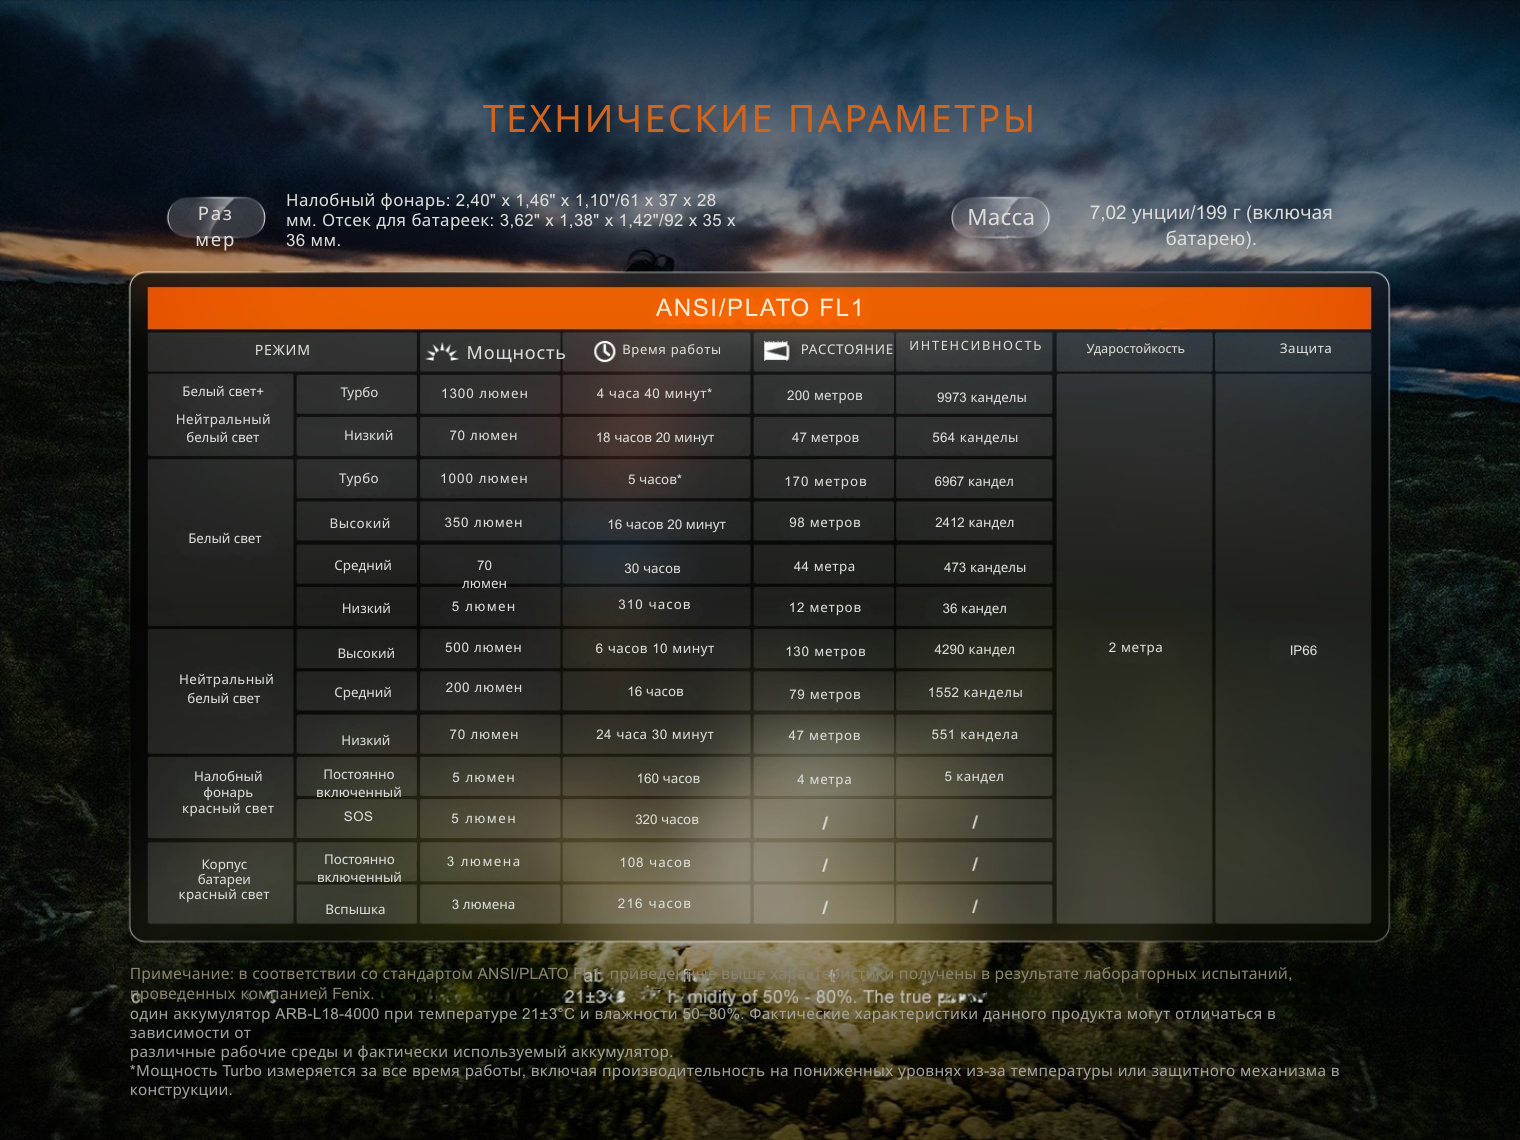Click the IP66 protection value
This screenshot has height=1140, width=1520.
pos(1303,650)
